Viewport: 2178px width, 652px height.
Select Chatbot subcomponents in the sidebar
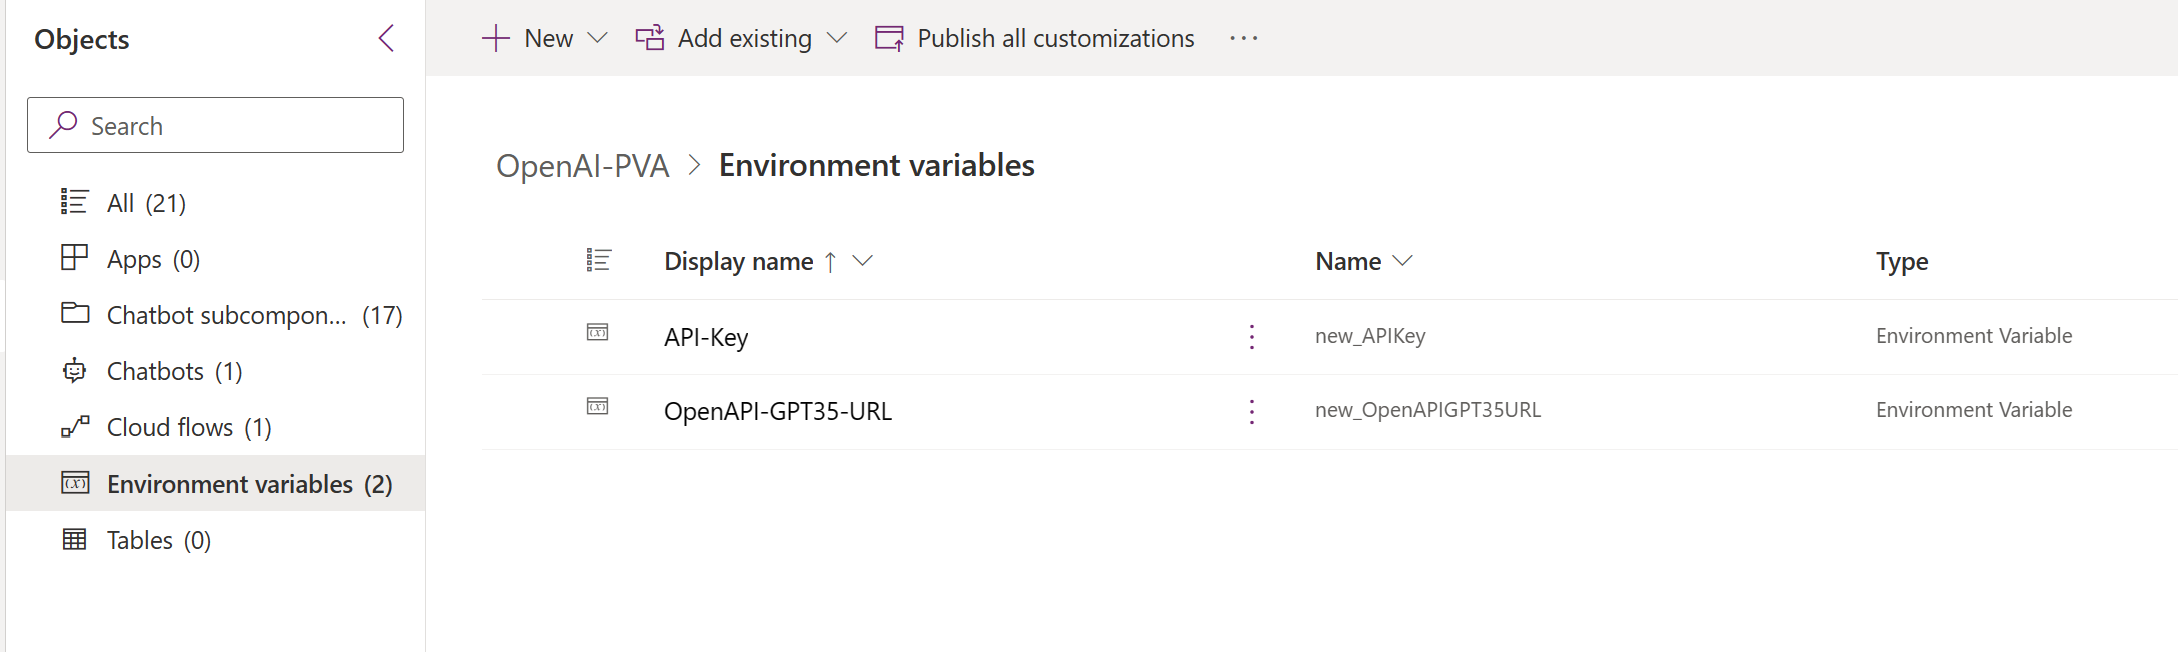(227, 315)
